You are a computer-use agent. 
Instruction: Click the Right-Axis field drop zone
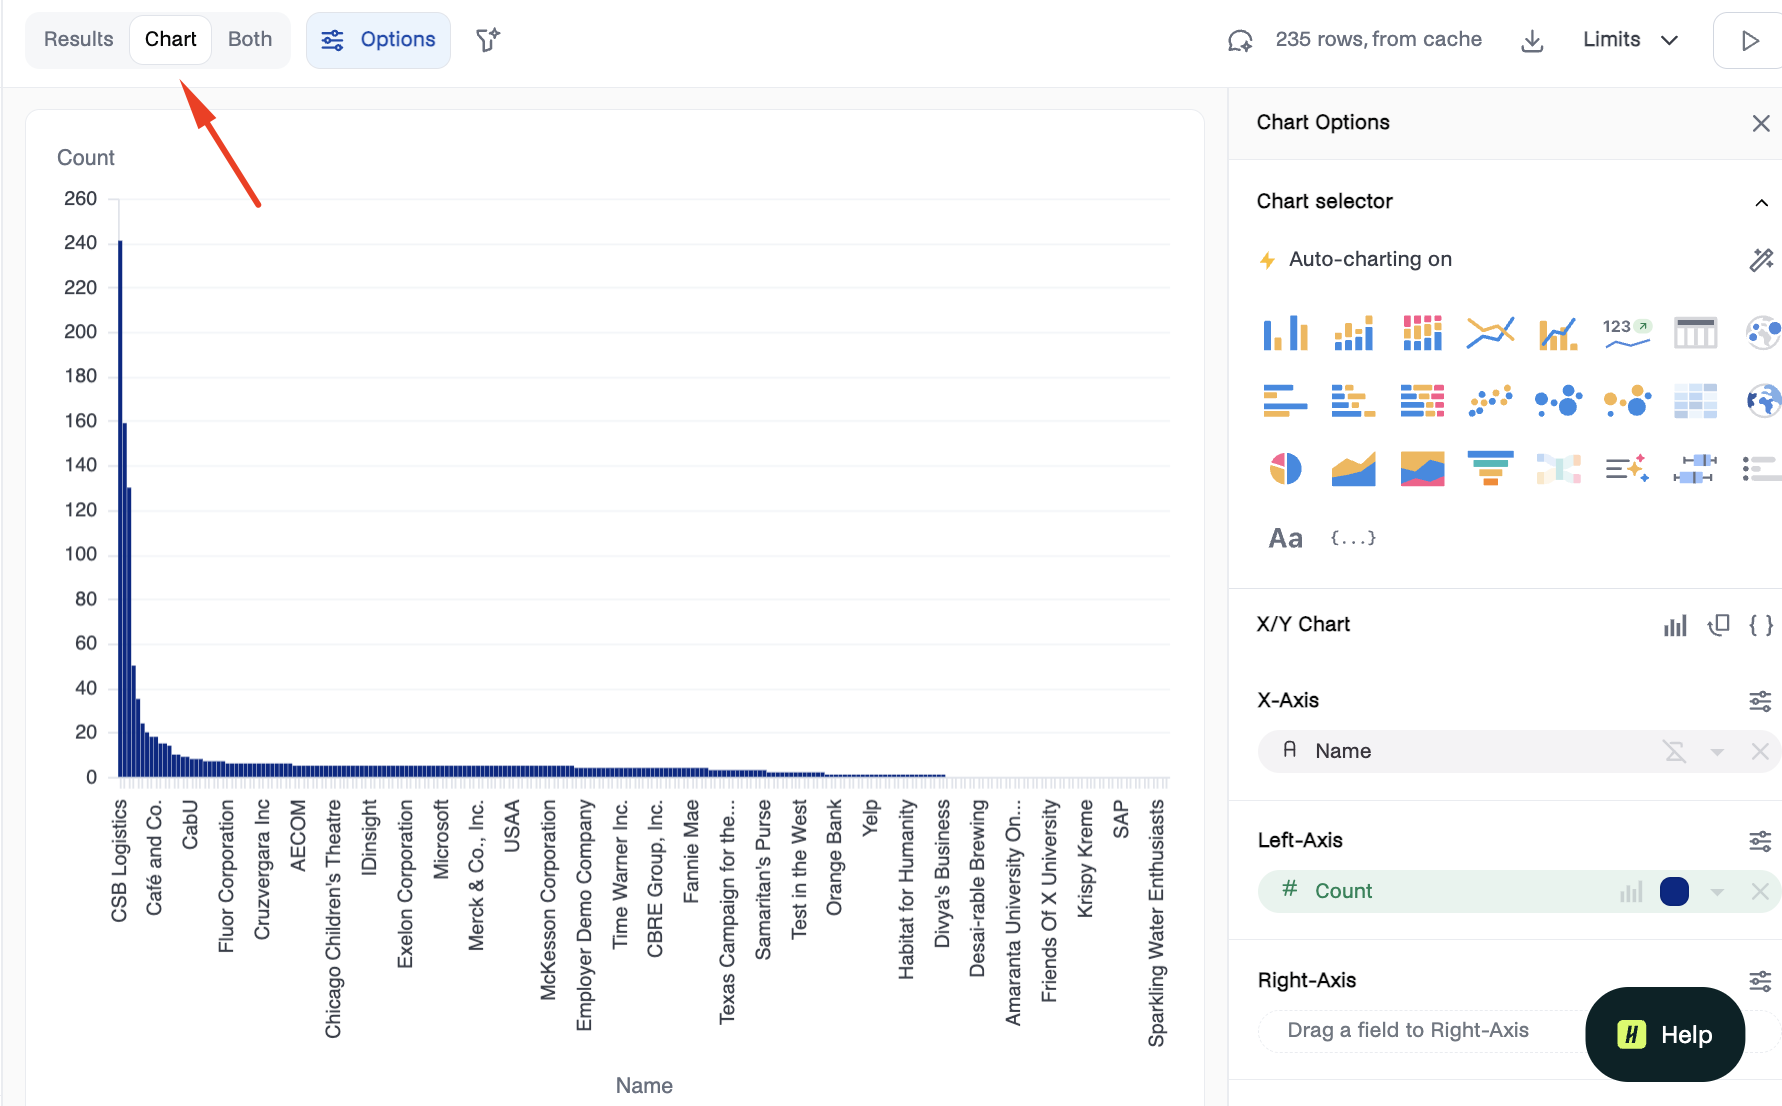click(x=1519, y=1031)
